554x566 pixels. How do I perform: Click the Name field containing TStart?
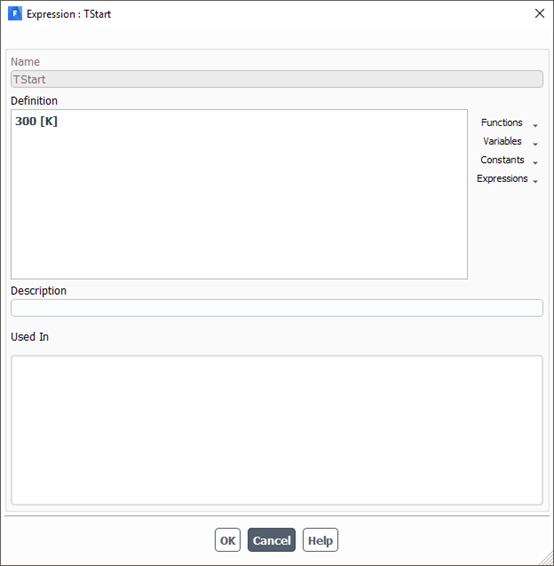point(276,79)
